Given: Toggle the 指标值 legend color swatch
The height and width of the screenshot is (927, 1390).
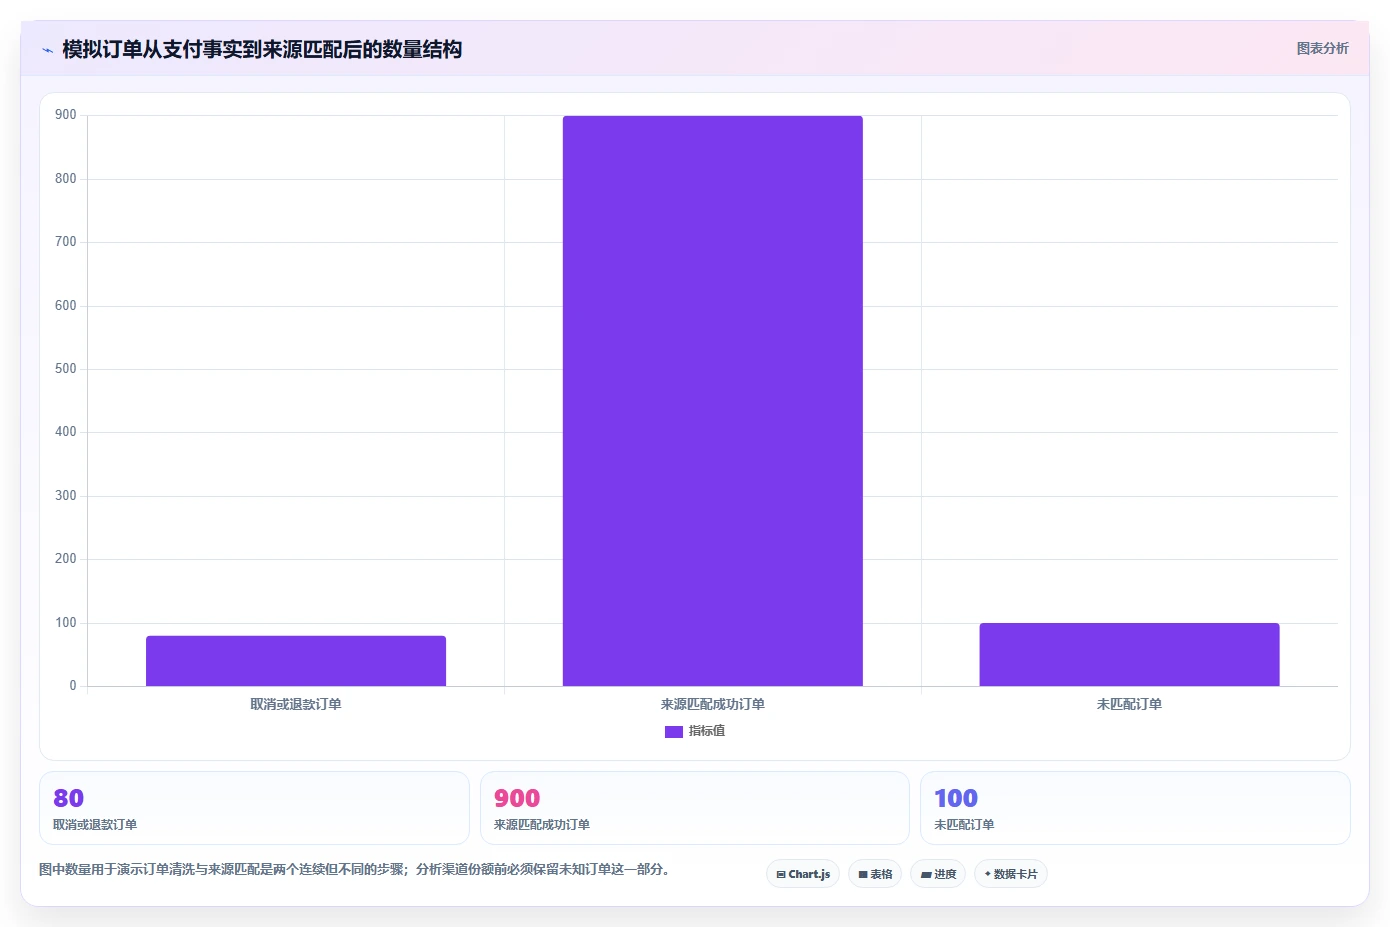Looking at the screenshot, I should pos(673,732).
